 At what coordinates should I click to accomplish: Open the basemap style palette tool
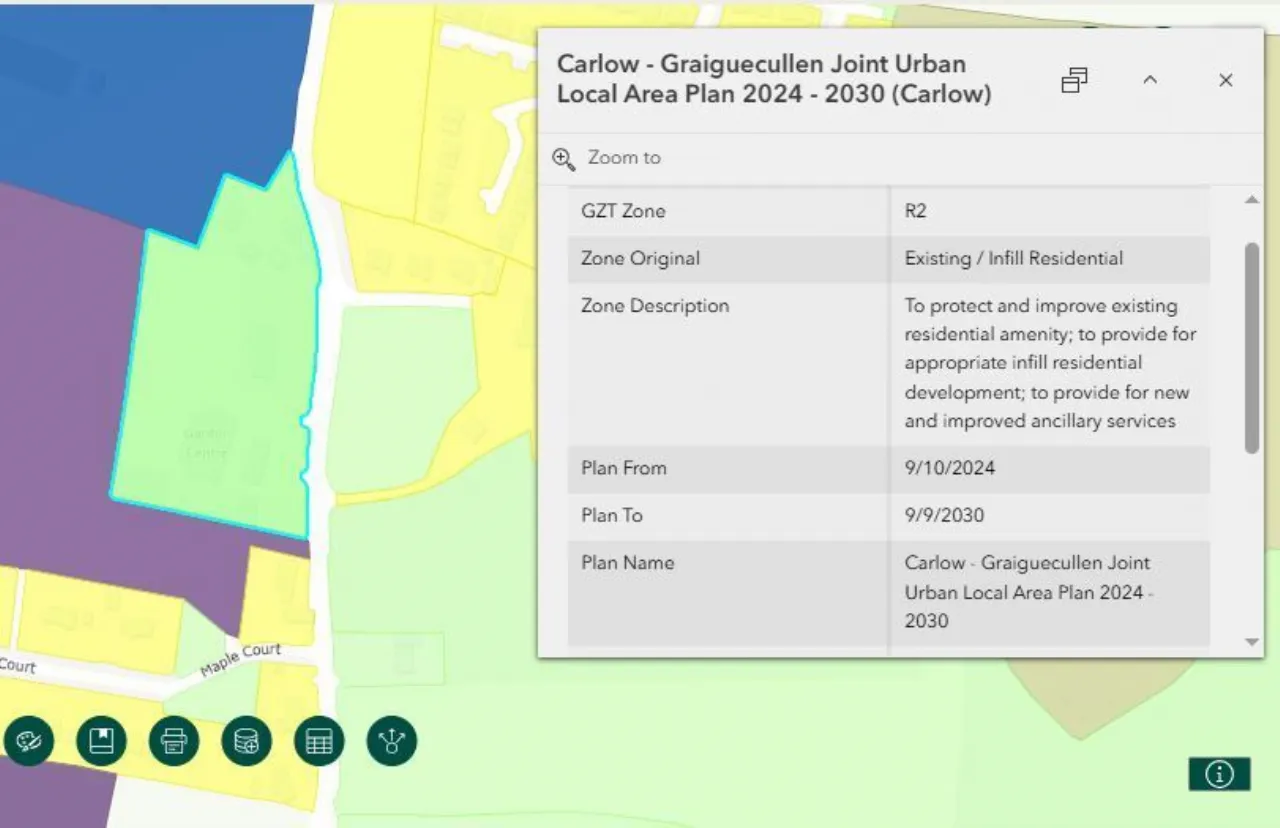28,741
